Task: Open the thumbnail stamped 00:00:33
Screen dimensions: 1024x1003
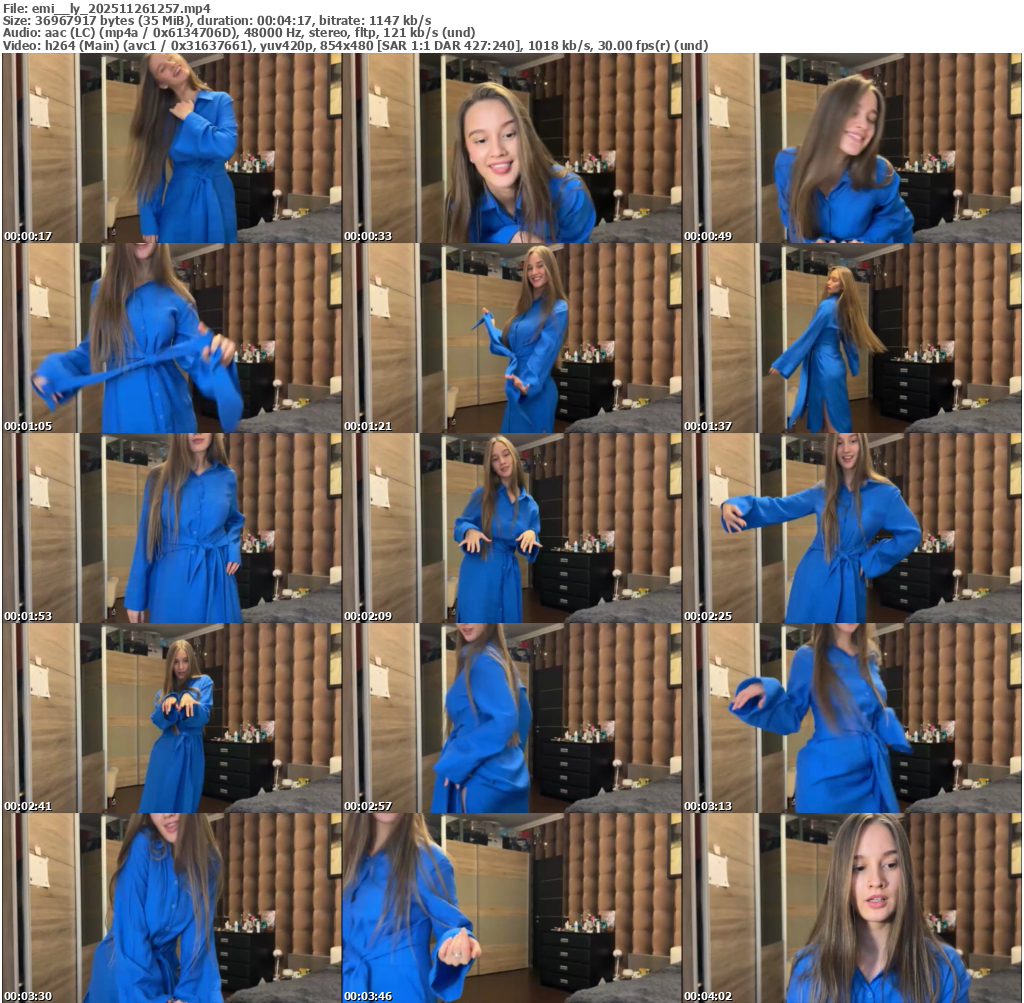Action: coord(512,148)
